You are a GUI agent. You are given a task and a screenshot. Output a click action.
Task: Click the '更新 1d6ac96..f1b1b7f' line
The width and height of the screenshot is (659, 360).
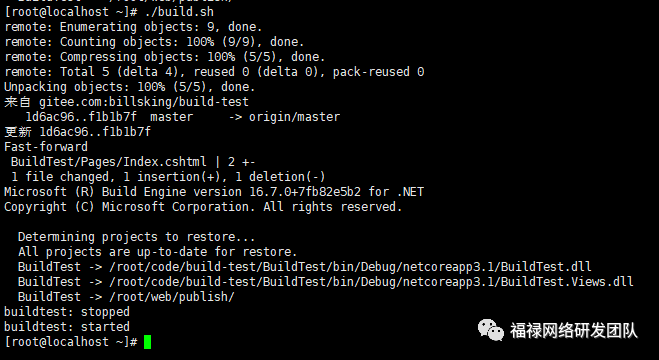point(77,132)
